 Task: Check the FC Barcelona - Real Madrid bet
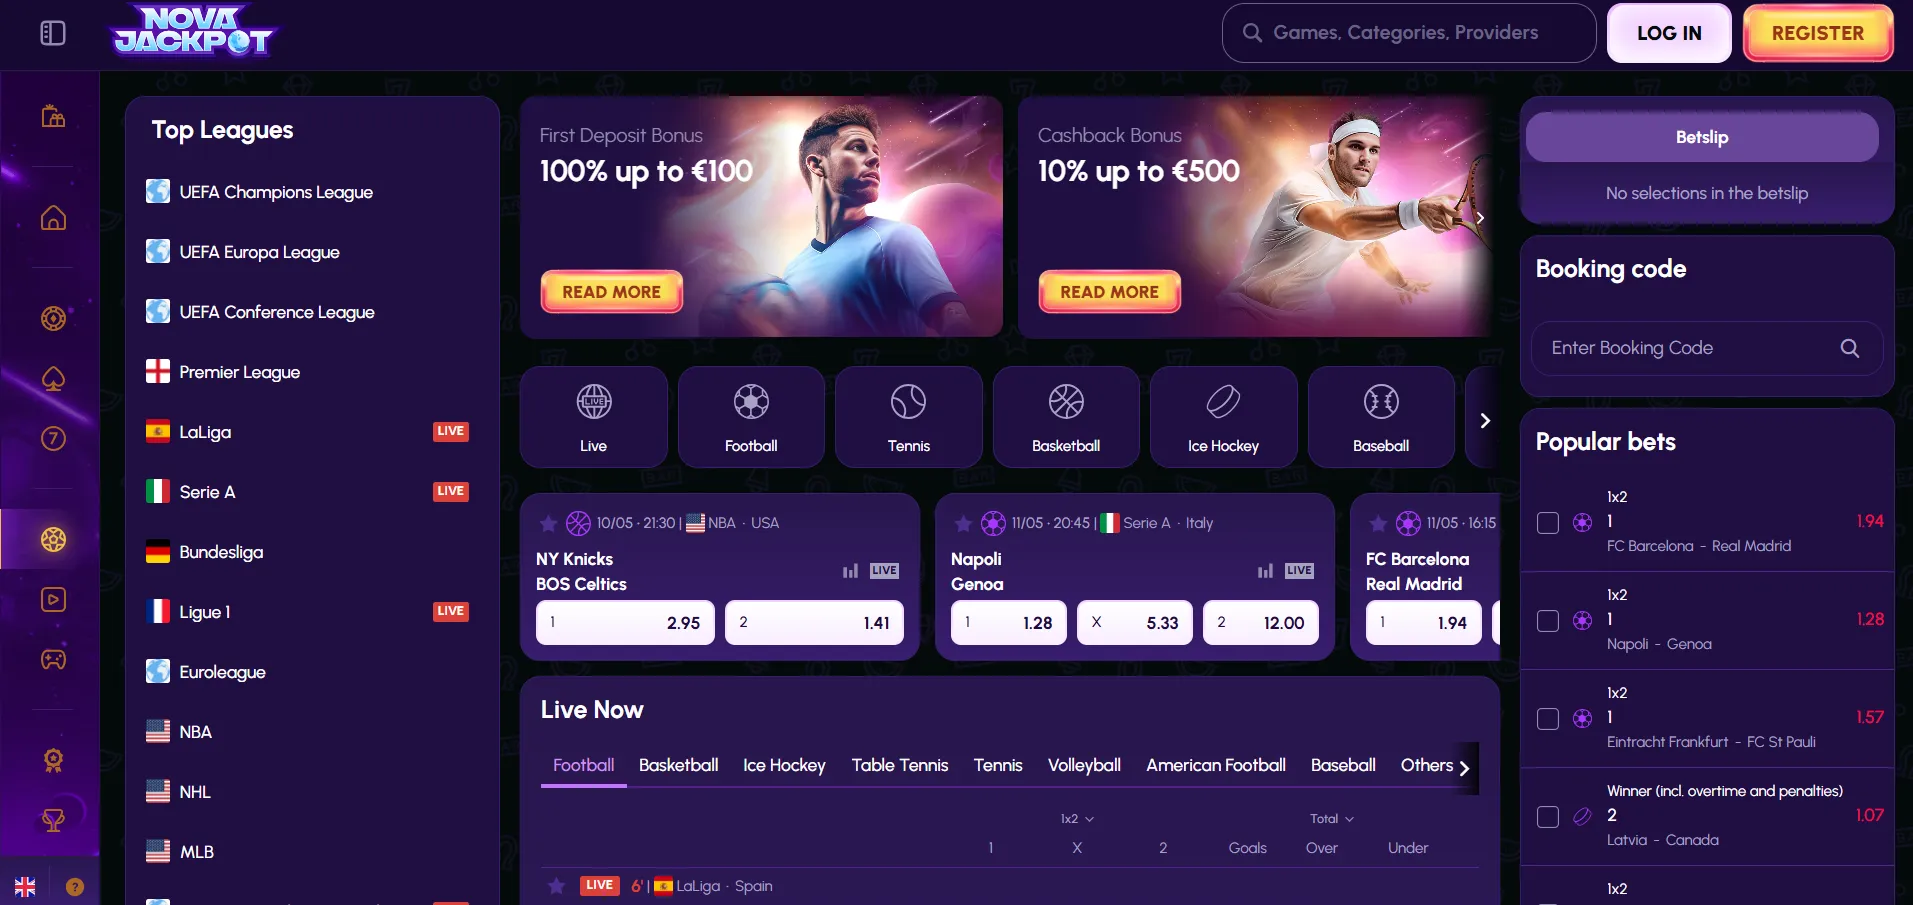tap(1548, 523)
